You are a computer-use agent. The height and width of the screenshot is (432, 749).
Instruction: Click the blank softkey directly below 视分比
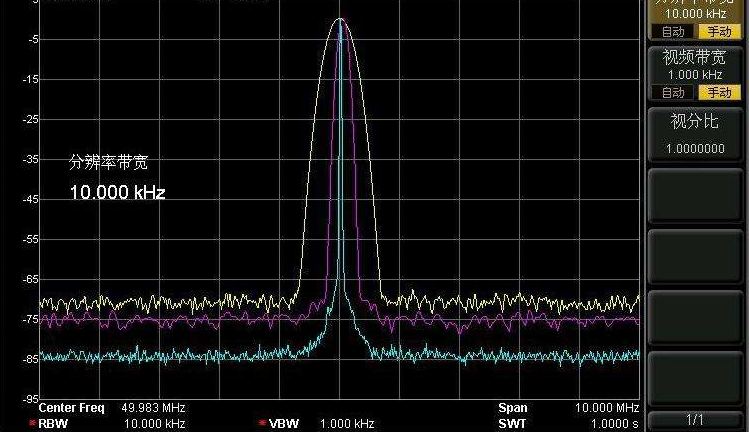(x=695, y=195)
